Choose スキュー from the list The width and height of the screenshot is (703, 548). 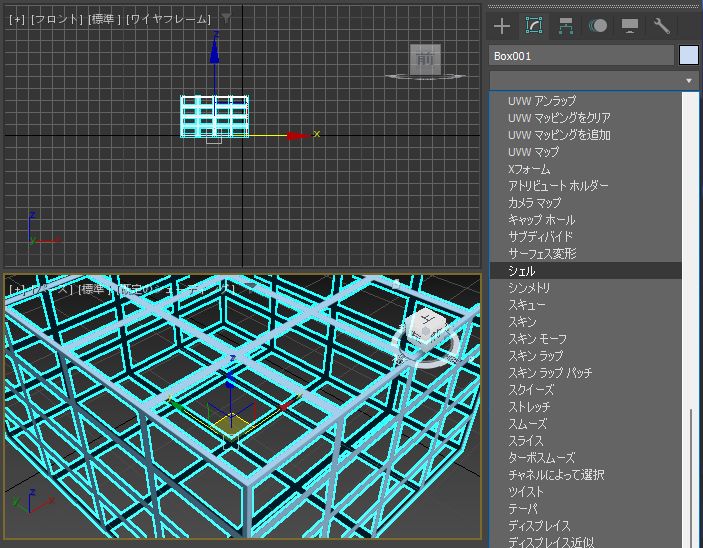(526, 305)
